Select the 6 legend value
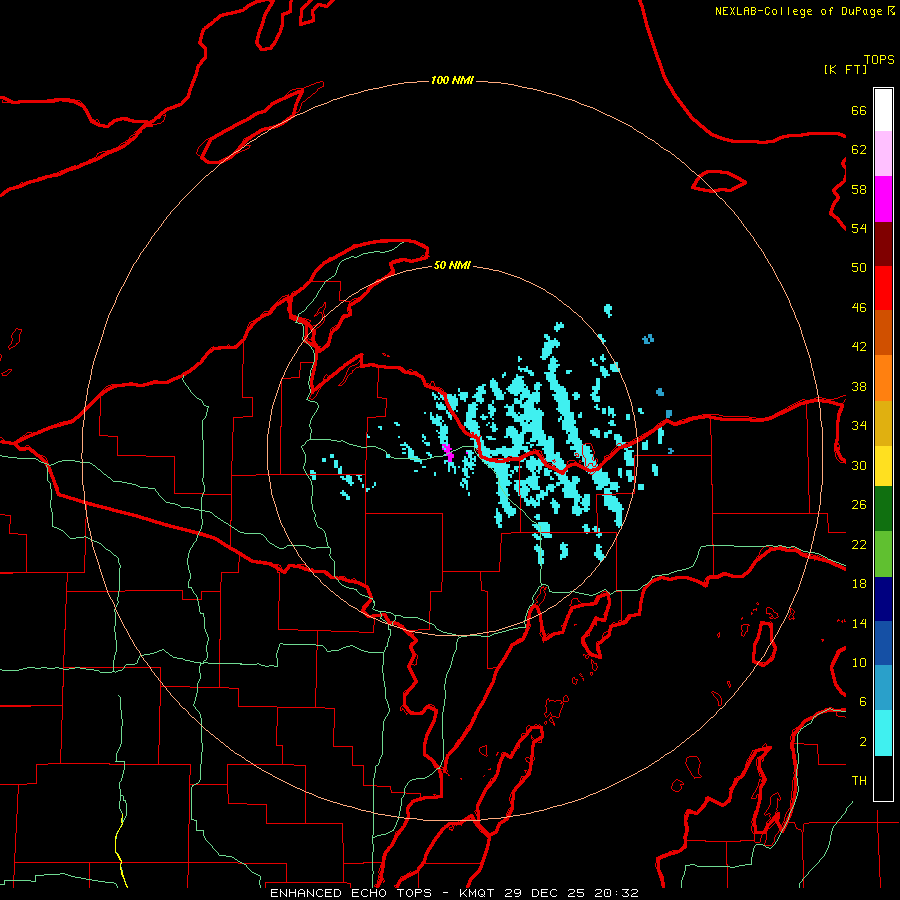This screenshot has height=900, width=900. [863, 702]
